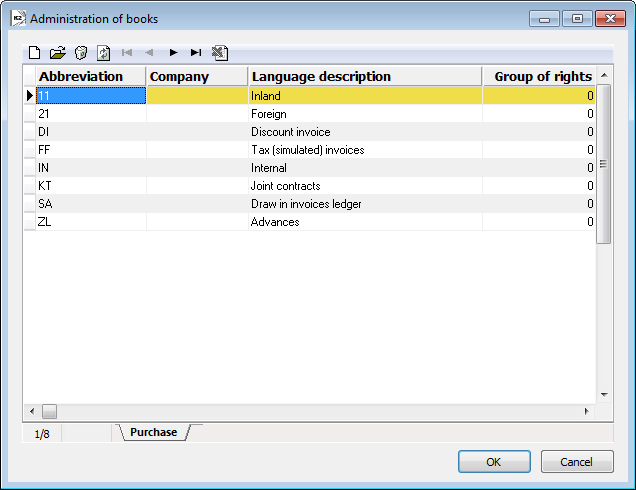Click the vertical scrollbar down arrow
This screenshot has height=490, width=636.
point(604,394)
